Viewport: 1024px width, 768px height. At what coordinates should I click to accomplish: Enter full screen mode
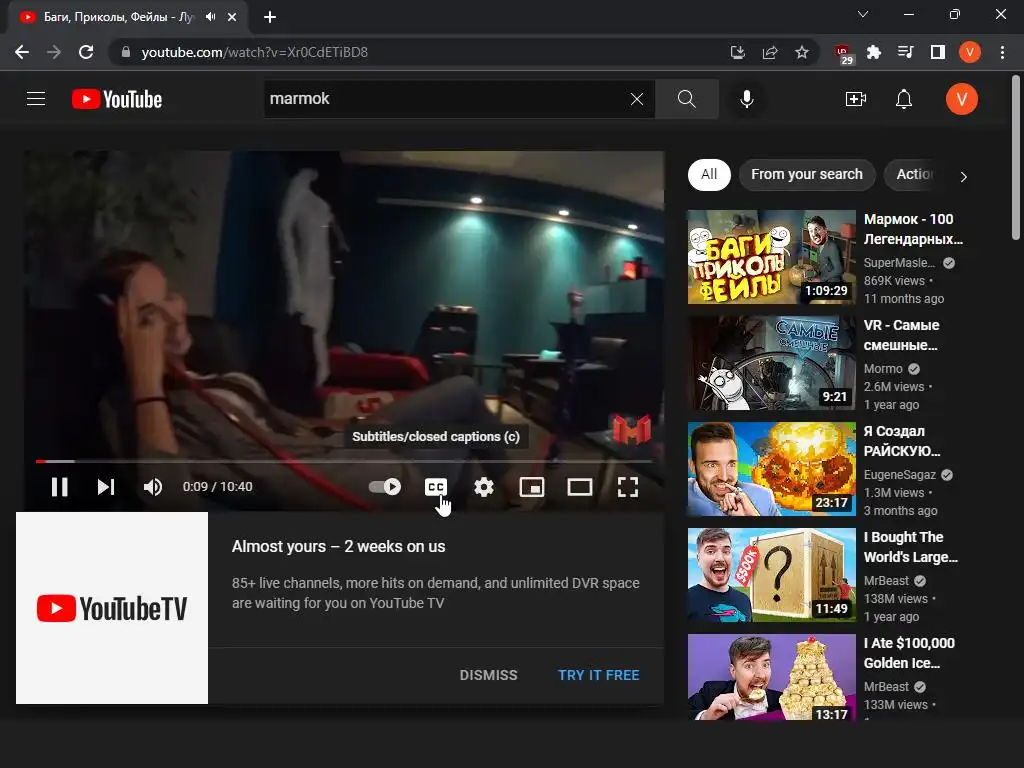point(628,487)
